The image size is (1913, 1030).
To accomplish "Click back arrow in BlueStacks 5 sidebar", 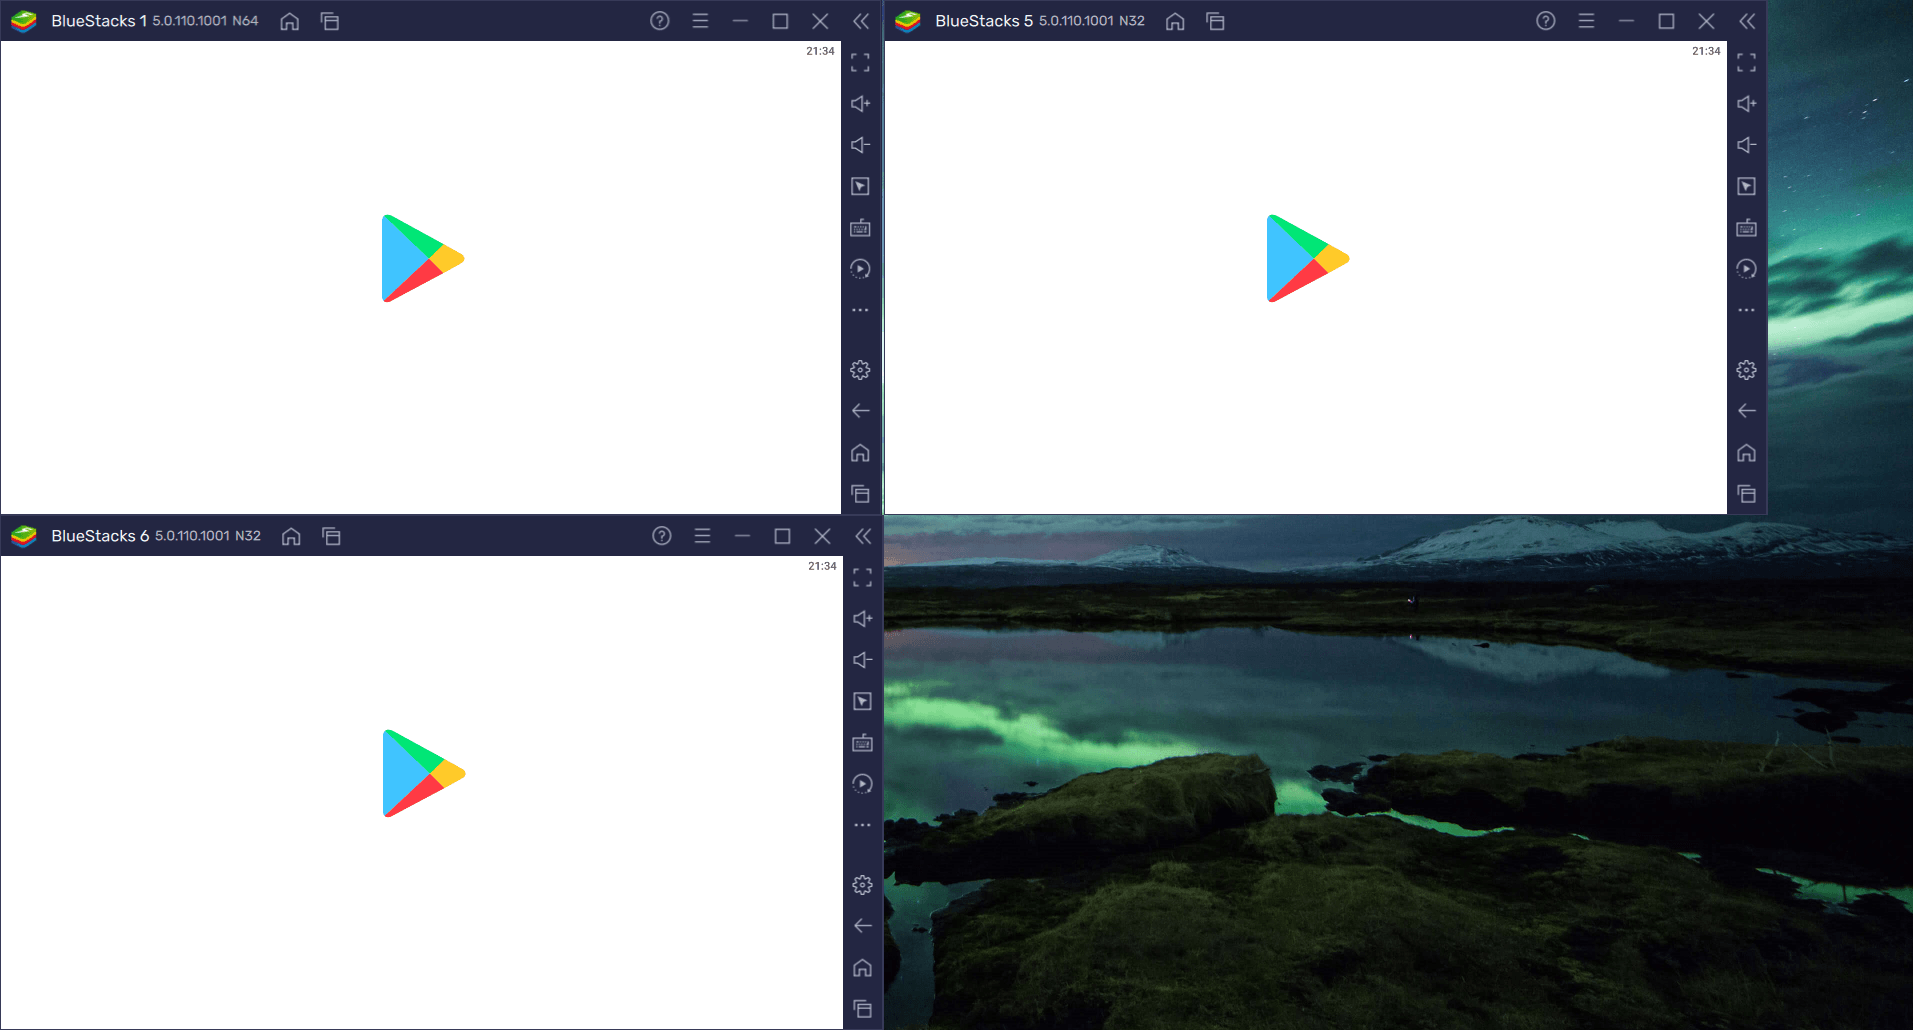I will [x=1746, y=411].
